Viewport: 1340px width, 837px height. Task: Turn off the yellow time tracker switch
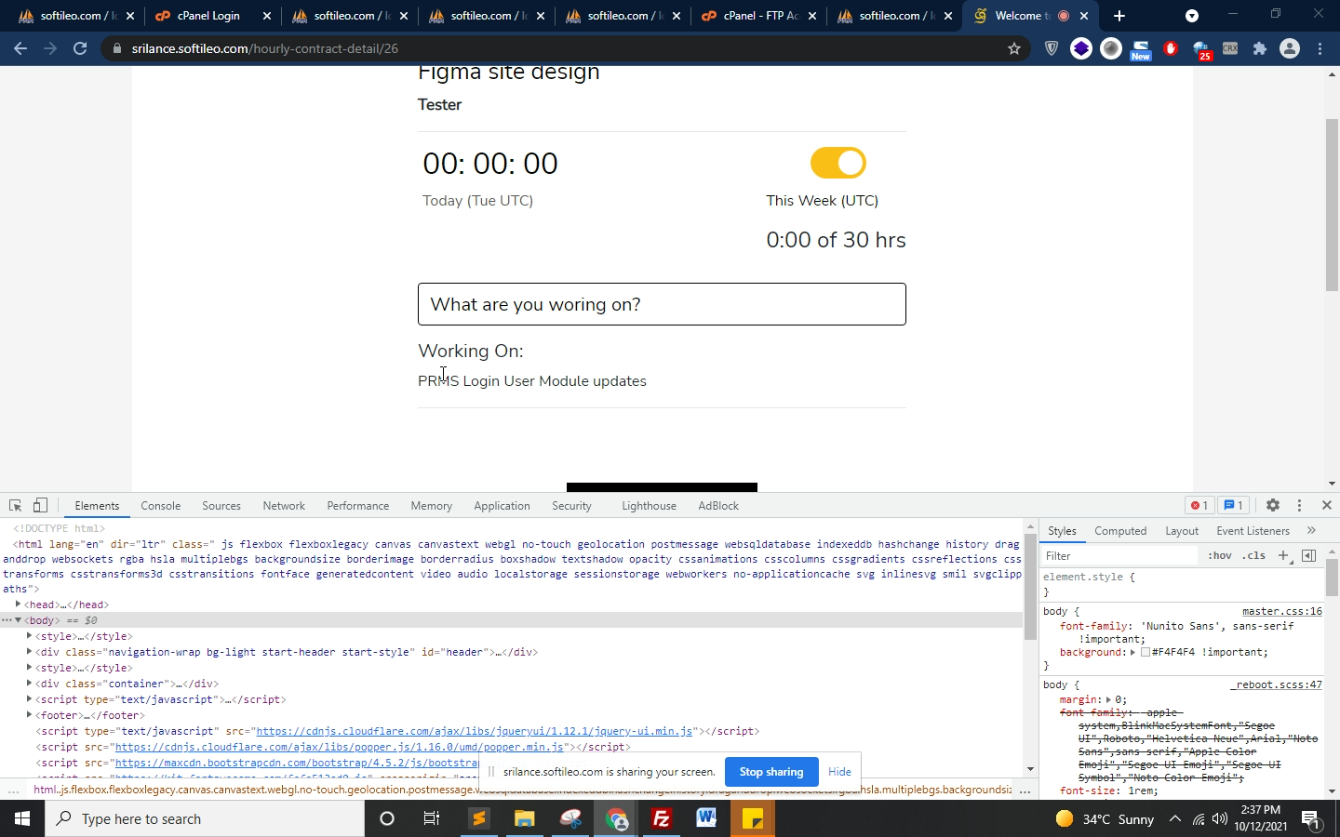pos(838,163)
